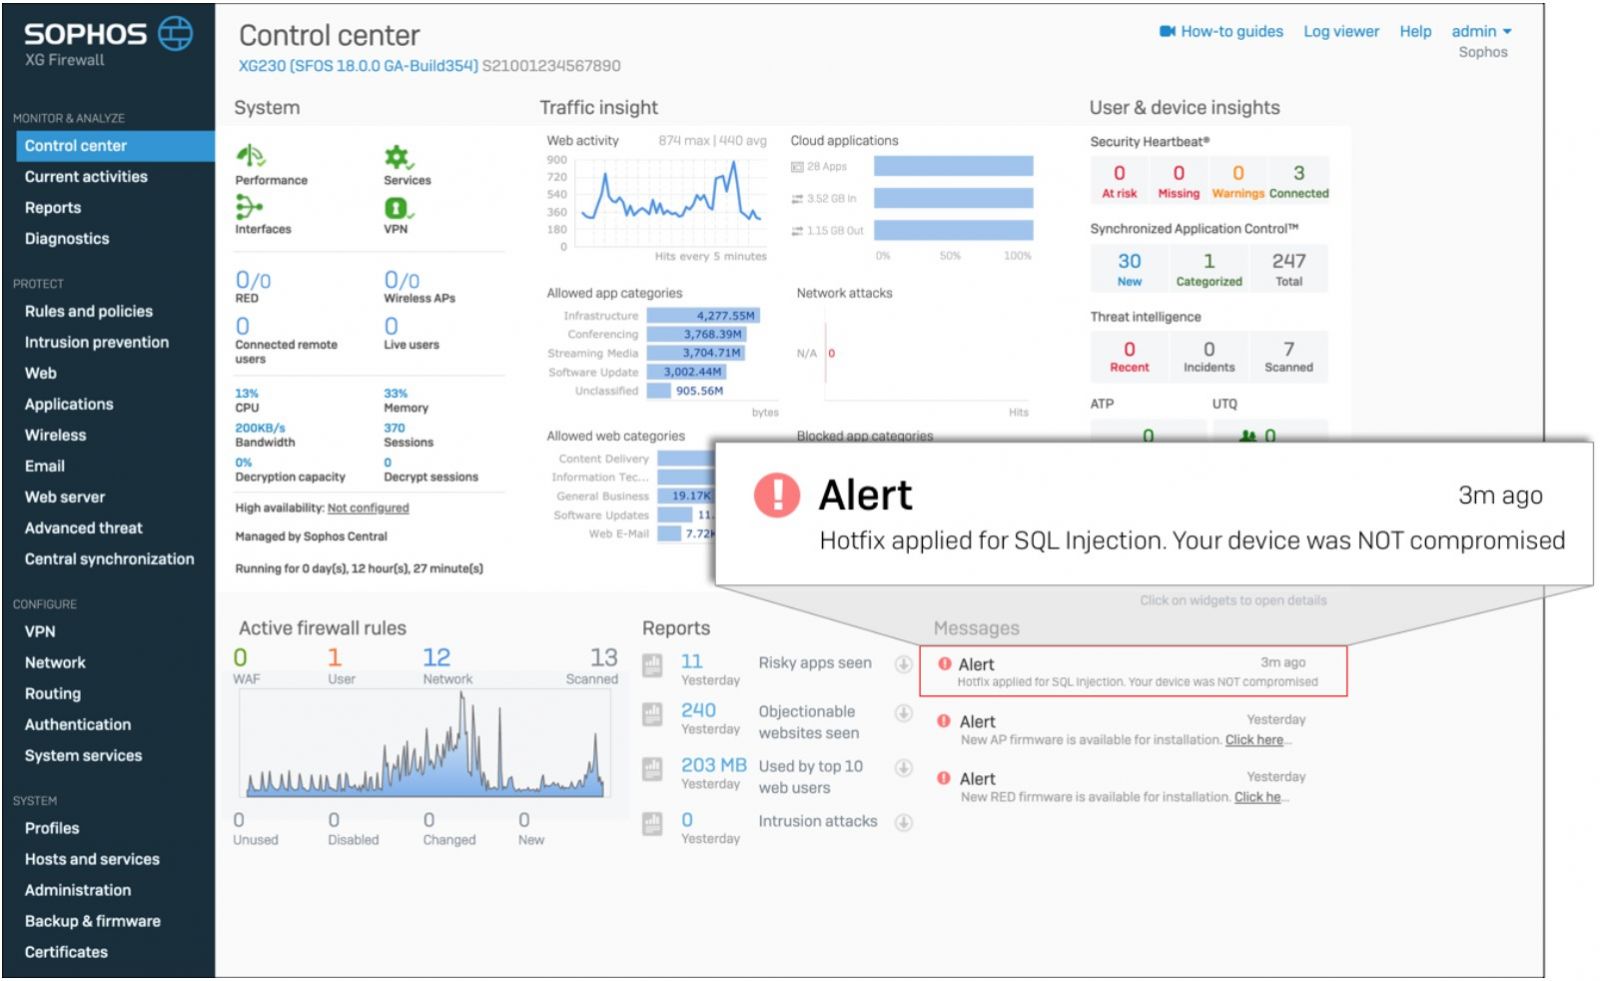Open the Help link
The image size is (1600, 981).
pos(1415,31)
